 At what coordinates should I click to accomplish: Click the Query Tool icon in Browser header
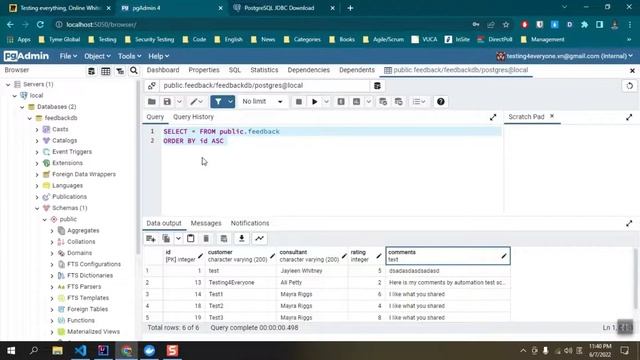[x=91, y=71]
